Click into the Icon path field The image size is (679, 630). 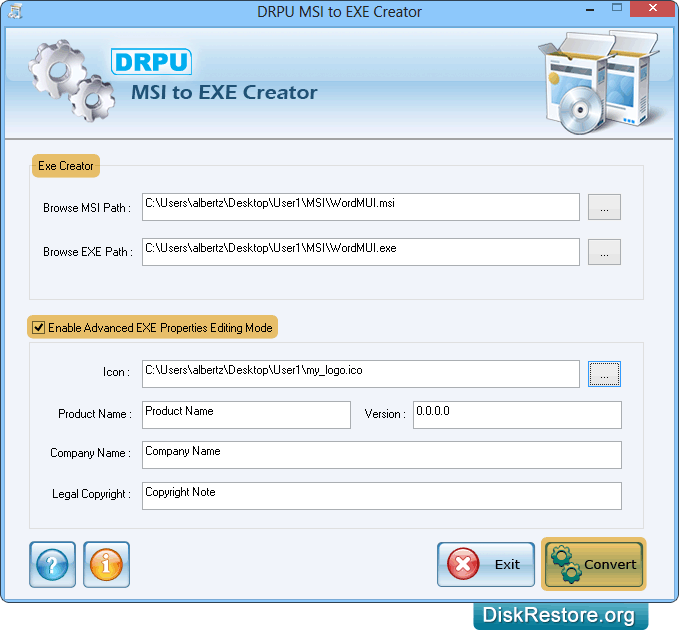click(x=361, y=374)
